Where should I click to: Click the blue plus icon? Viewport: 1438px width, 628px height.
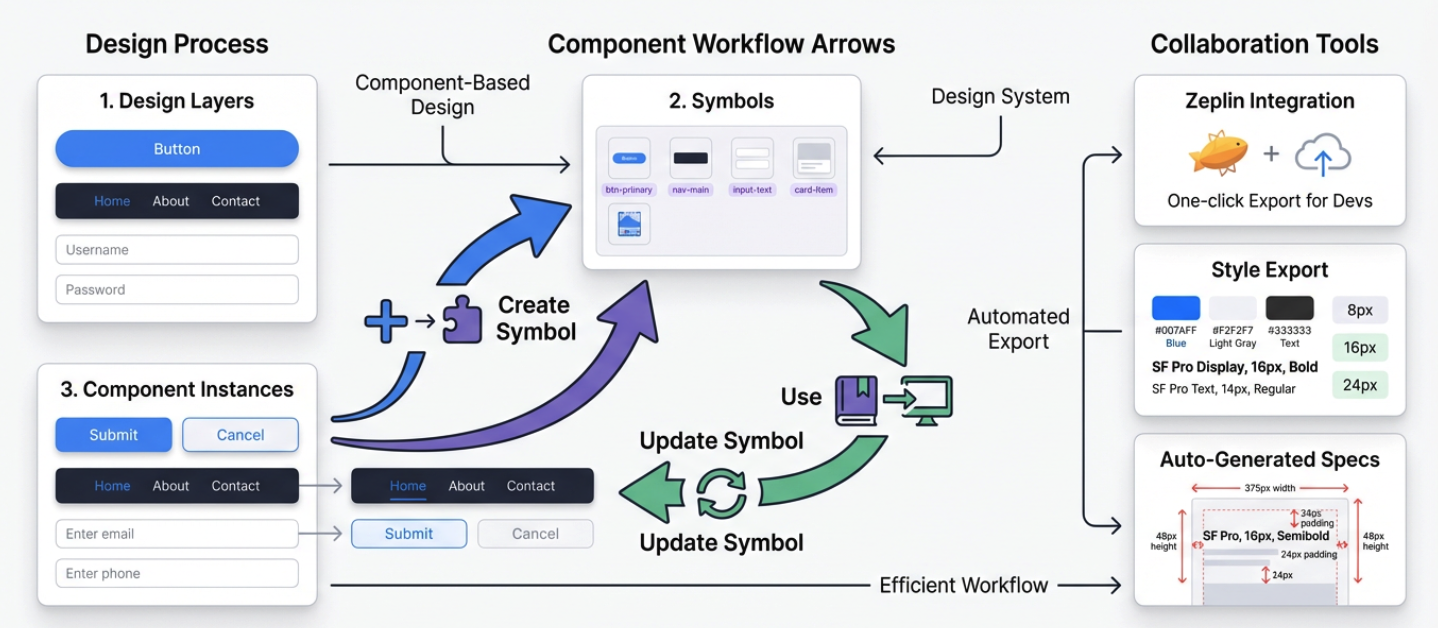(385, 321)
